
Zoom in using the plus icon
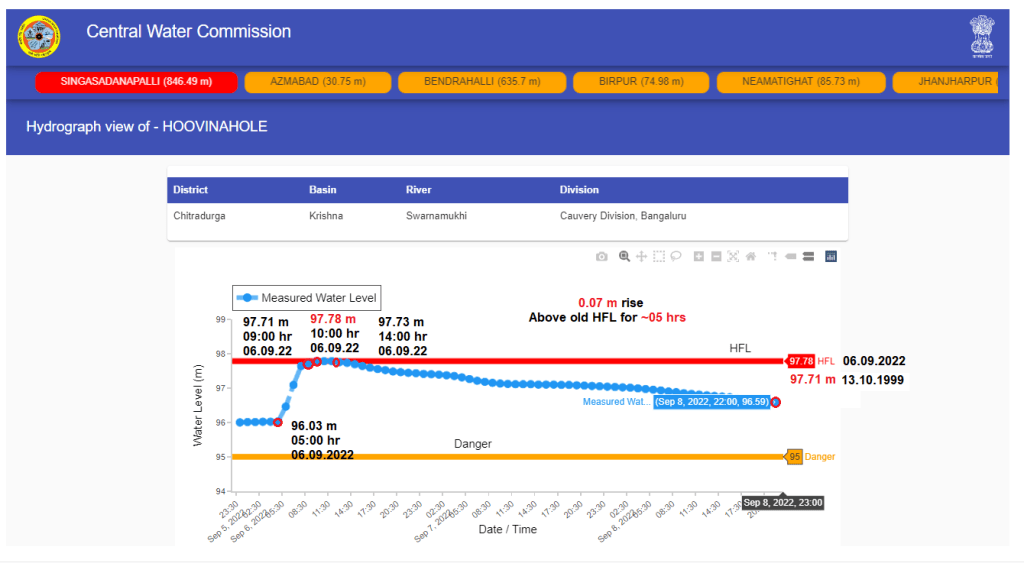coord(699,257)
